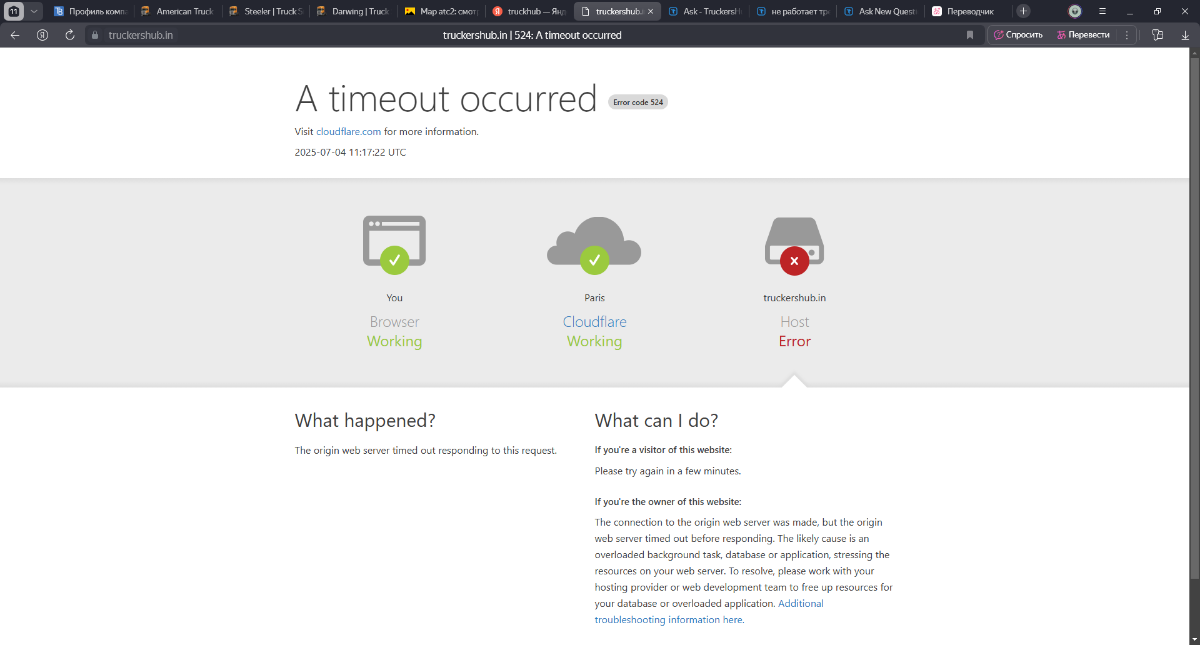Click the Browser label under You
Viewport: 1200px width, 645px height.
394,322
